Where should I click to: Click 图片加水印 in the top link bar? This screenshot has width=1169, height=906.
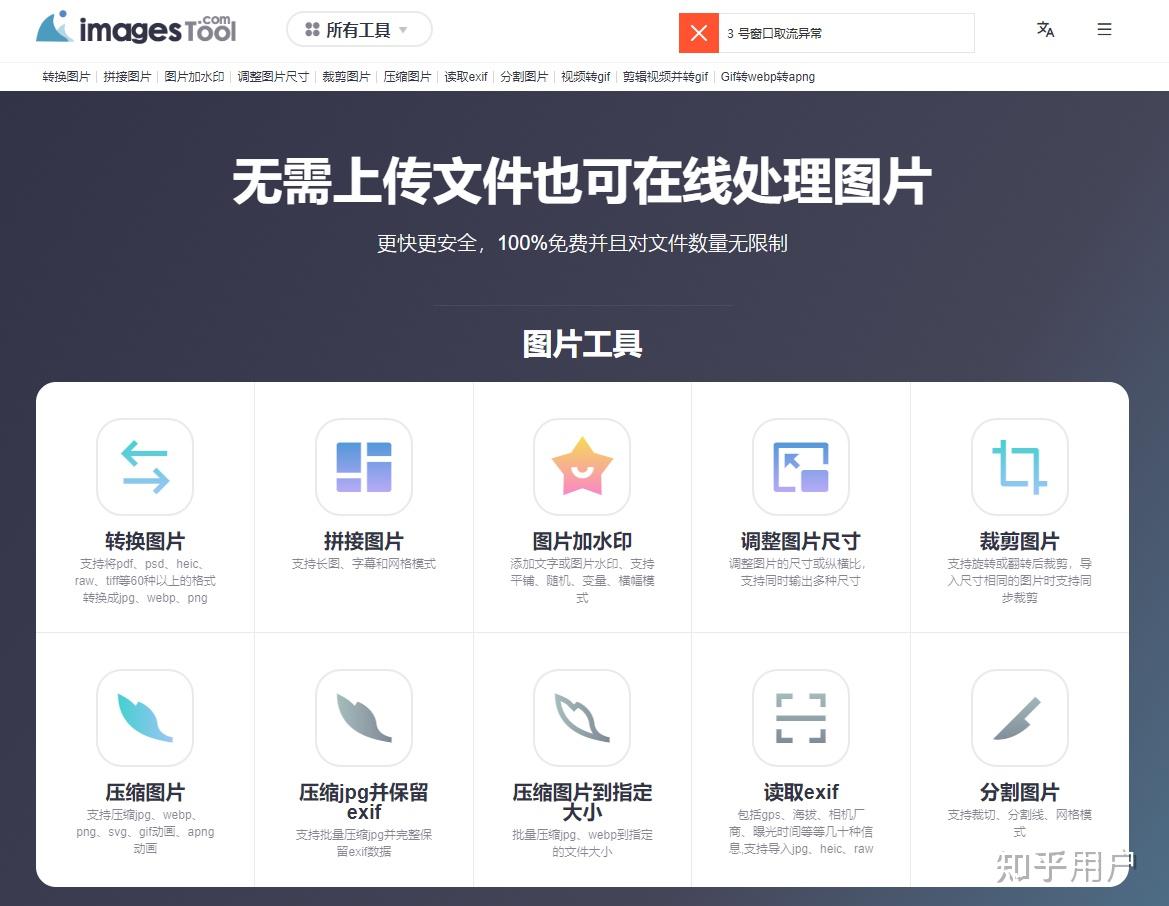(193, 76)
